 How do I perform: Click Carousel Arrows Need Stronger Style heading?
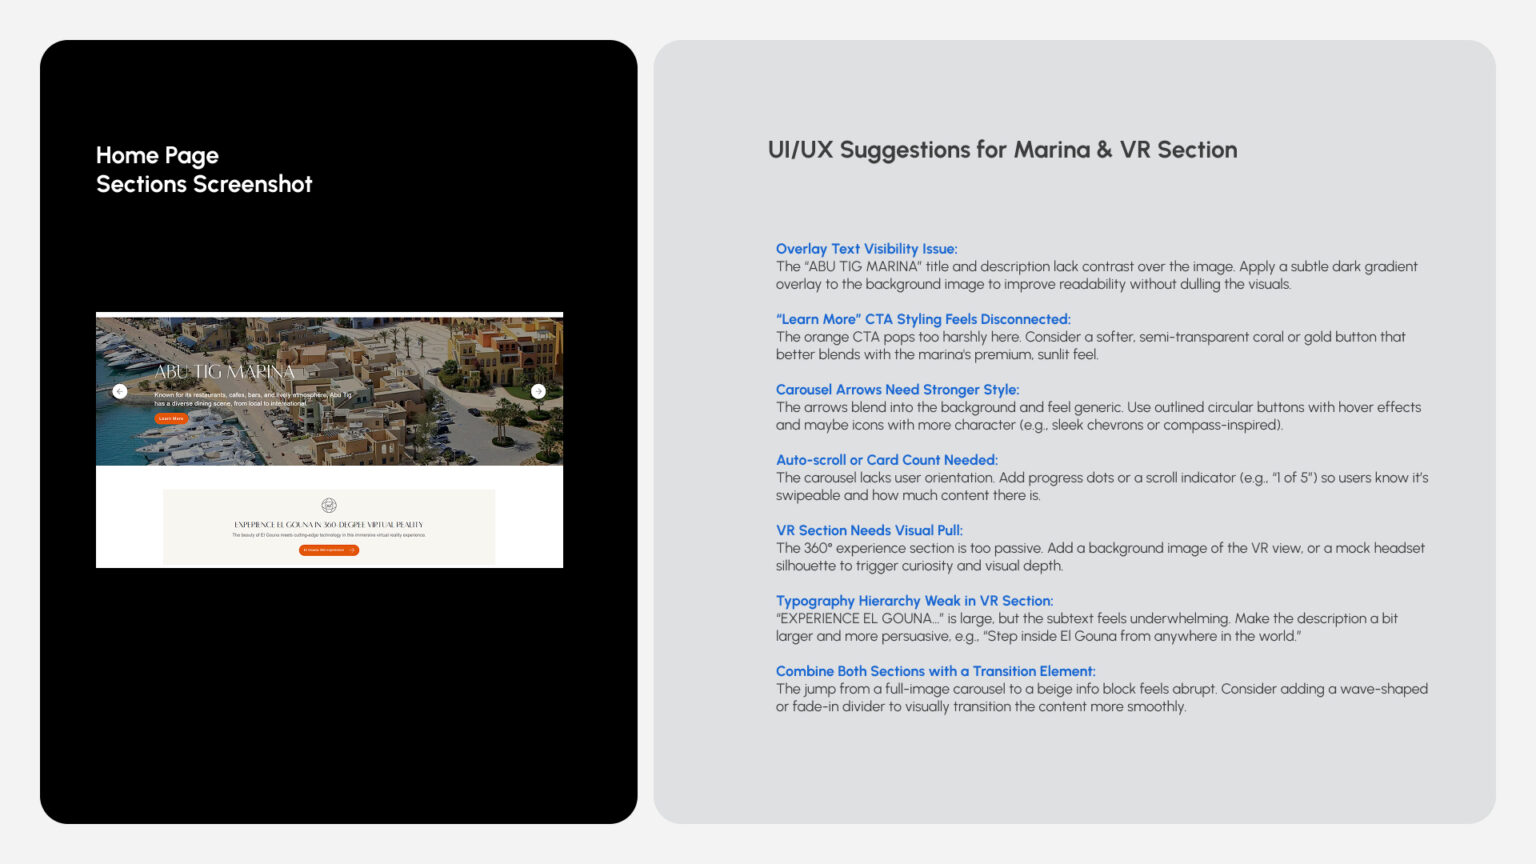coord(897,390)
